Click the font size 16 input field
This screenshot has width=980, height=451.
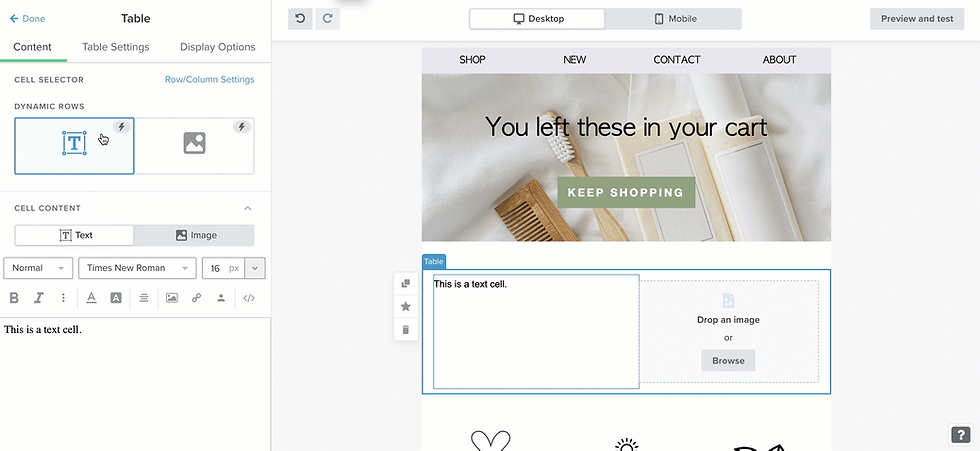[223, 268]
